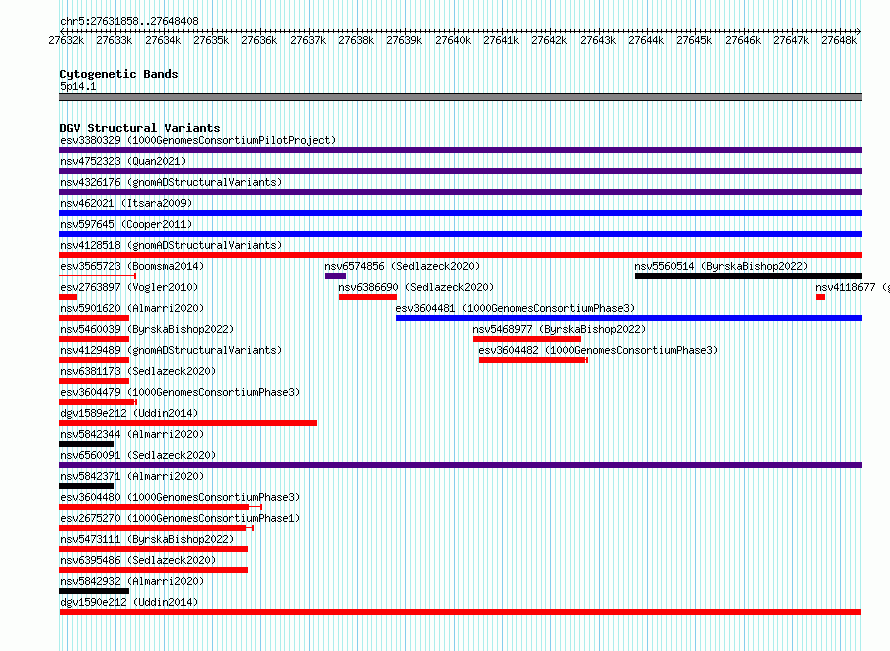890x651 pixels.
Task: Select the tiny red bar under nsv4118677
Action: (x=820, y=297)
